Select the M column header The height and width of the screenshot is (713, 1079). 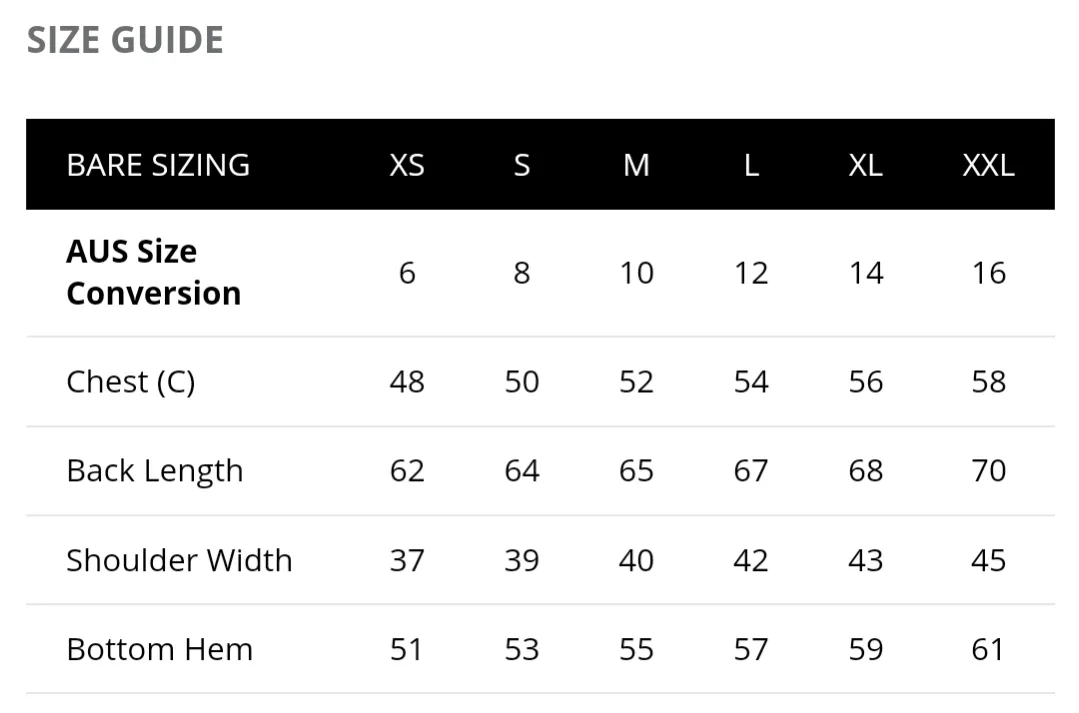pyautogui.click(x=636, y=165)
